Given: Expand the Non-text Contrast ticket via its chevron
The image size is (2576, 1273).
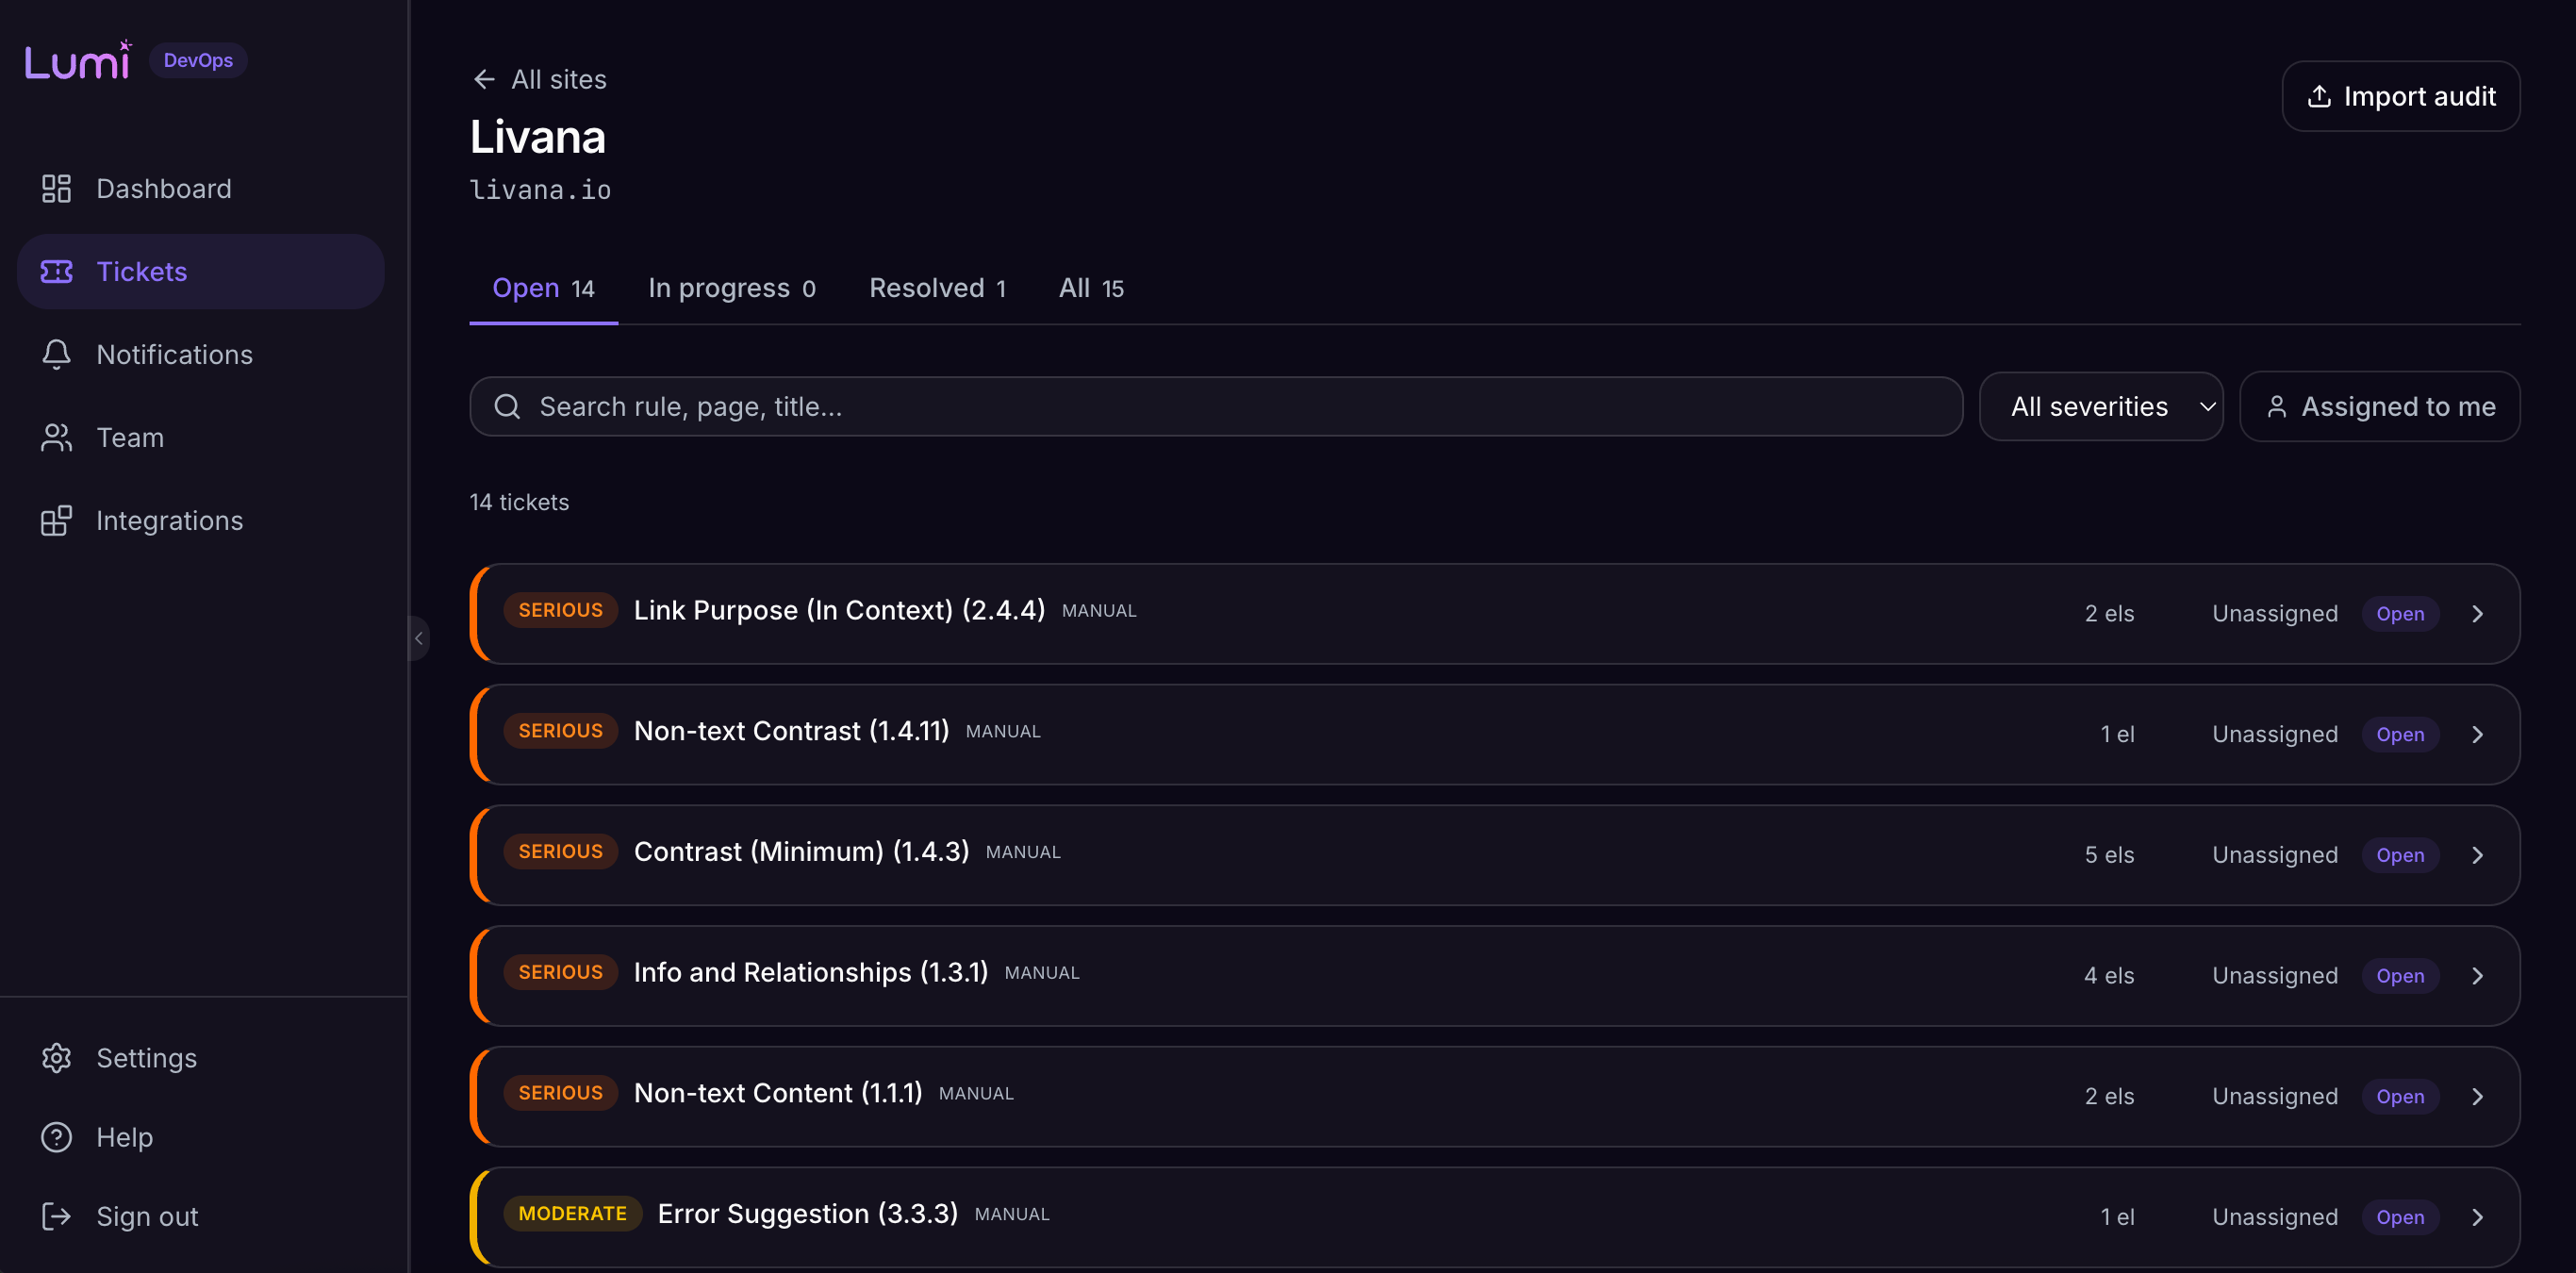Looking at the screenshot, I should point(2477,734).
